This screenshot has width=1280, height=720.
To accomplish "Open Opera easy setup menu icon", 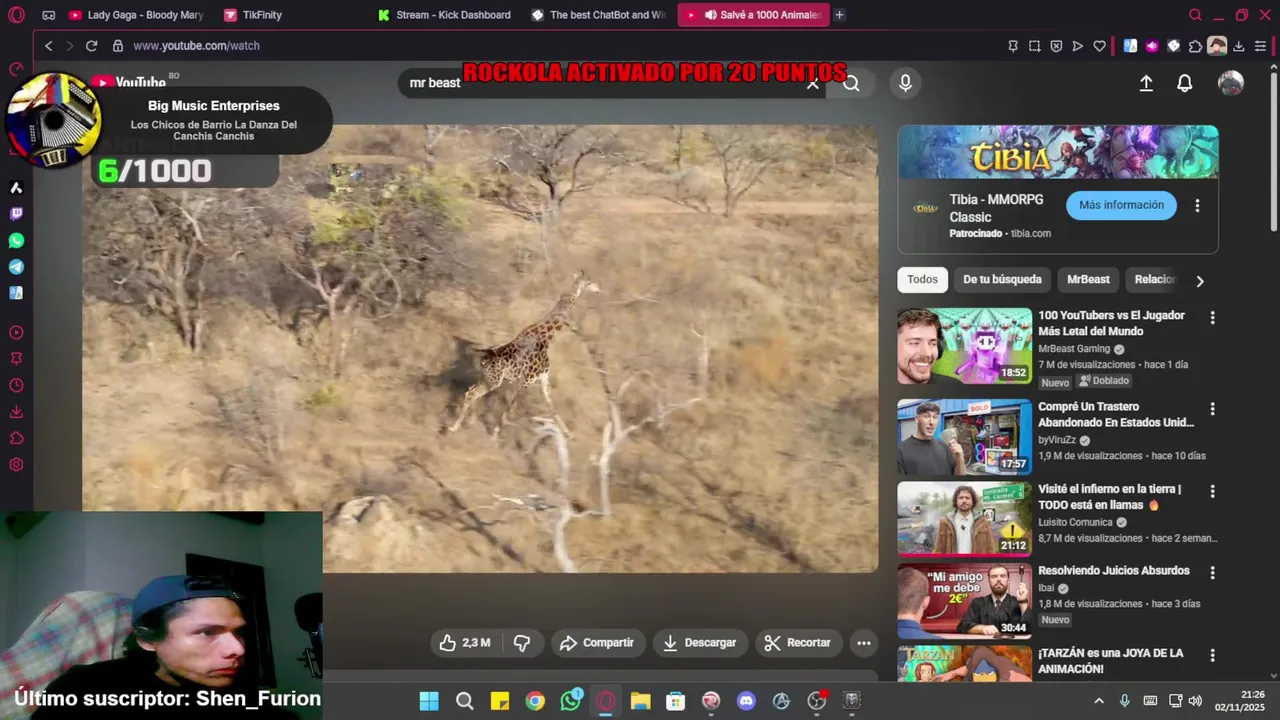I will coord(1260,46).
